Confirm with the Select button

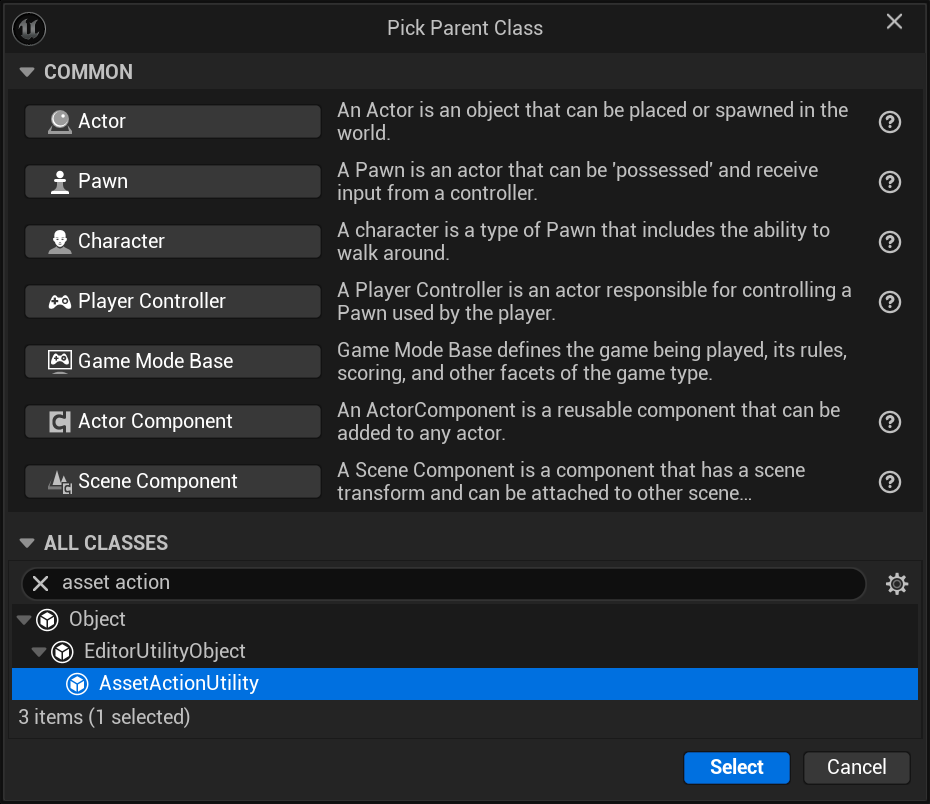(736, 767)
